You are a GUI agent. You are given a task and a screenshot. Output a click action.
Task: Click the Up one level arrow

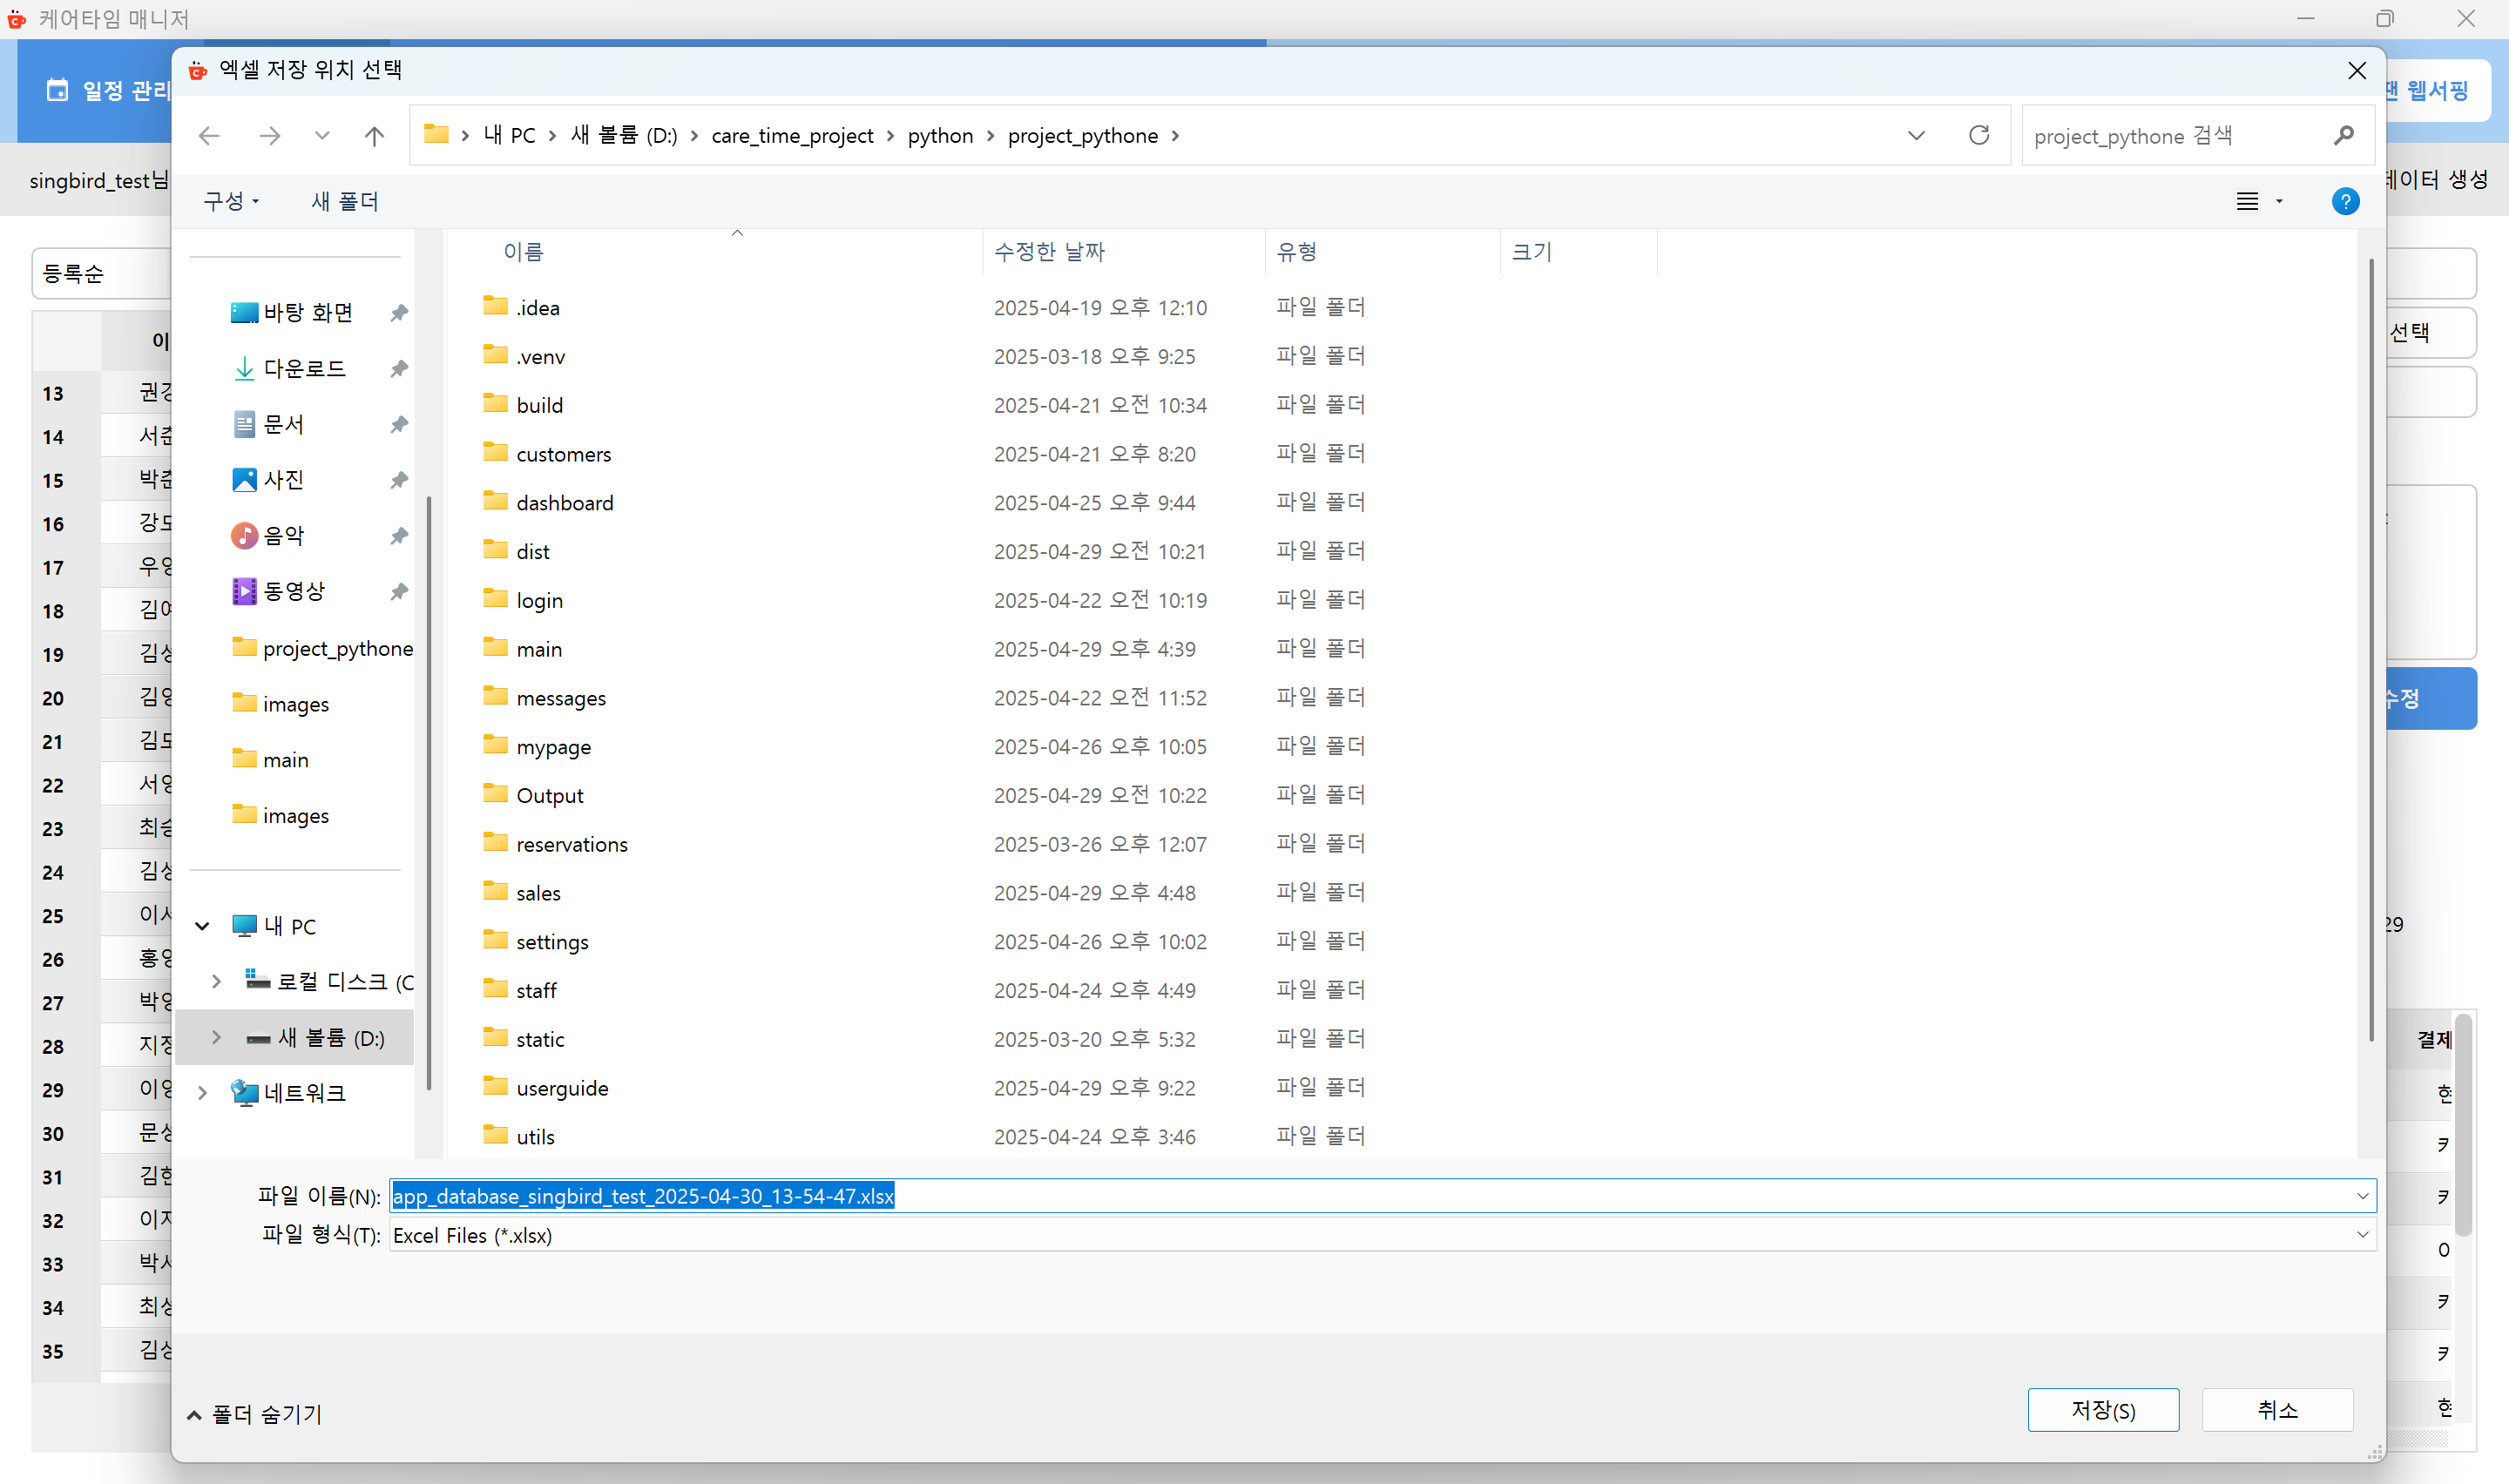[x=374, y=136]
